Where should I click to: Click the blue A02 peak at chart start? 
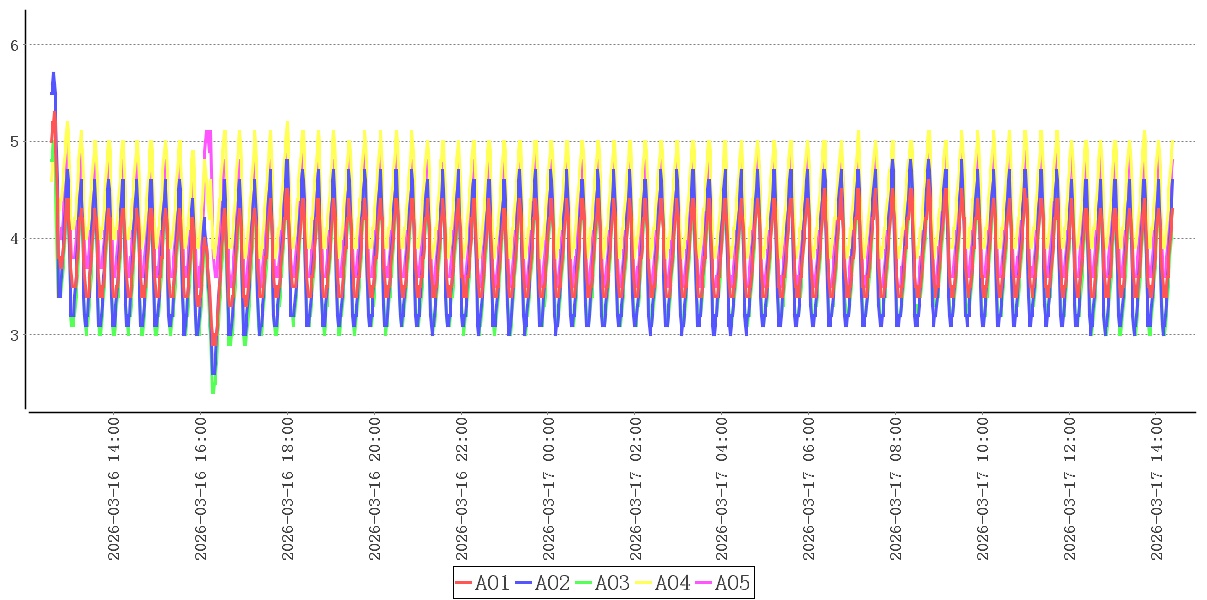click(53, 76)
